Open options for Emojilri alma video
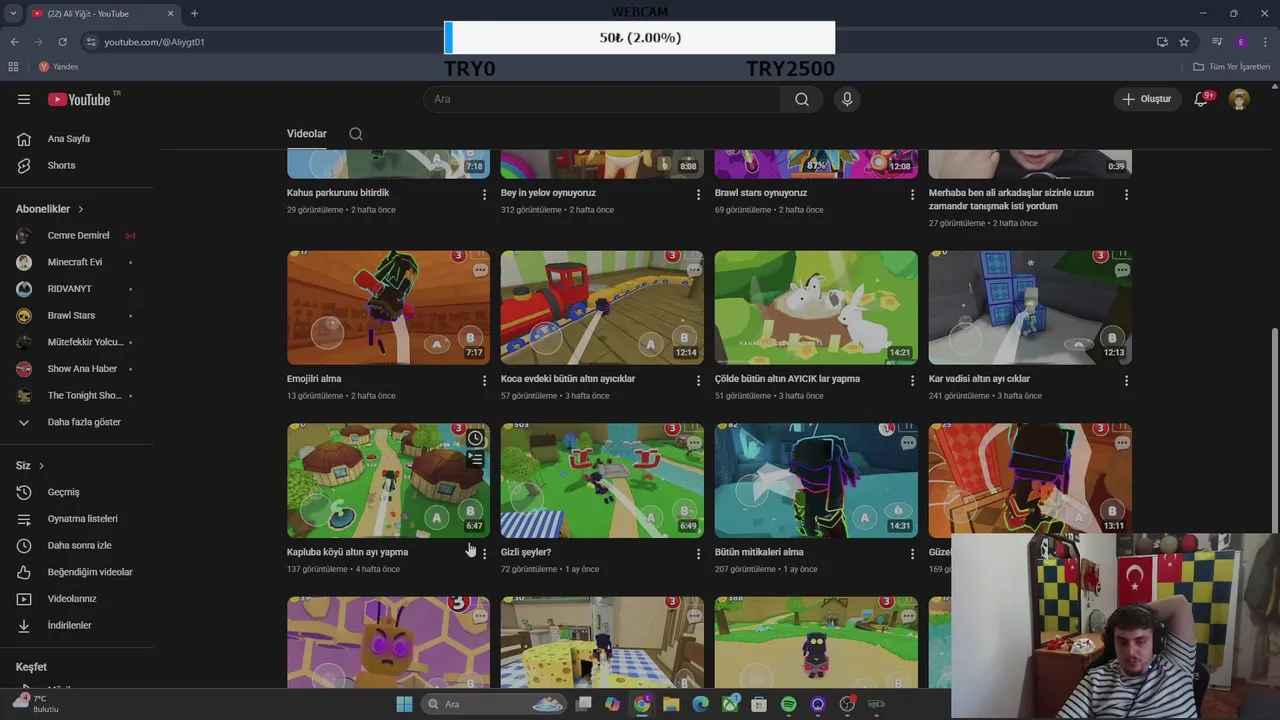The width and height of the screenshot is (1280, 720). [x=484, y=380]
